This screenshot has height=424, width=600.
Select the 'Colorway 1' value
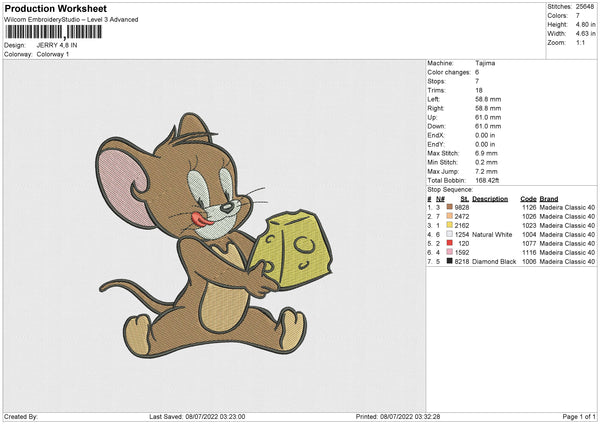pos(53,54)
